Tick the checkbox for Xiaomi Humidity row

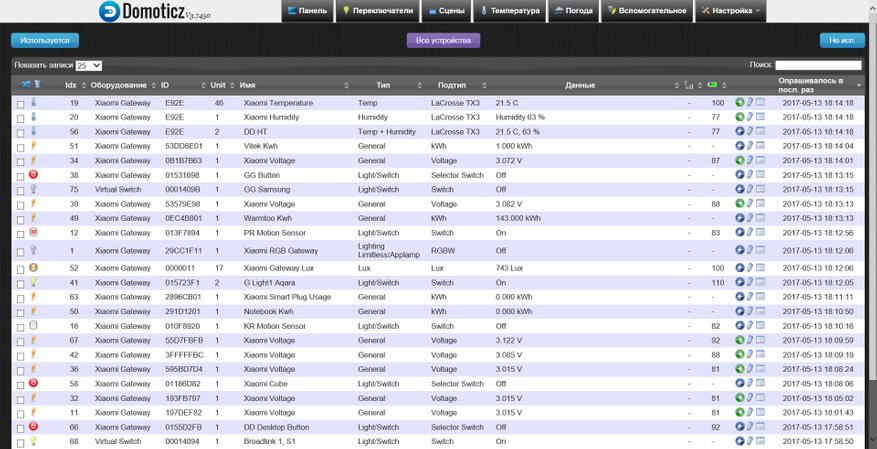tap(21, 119)
